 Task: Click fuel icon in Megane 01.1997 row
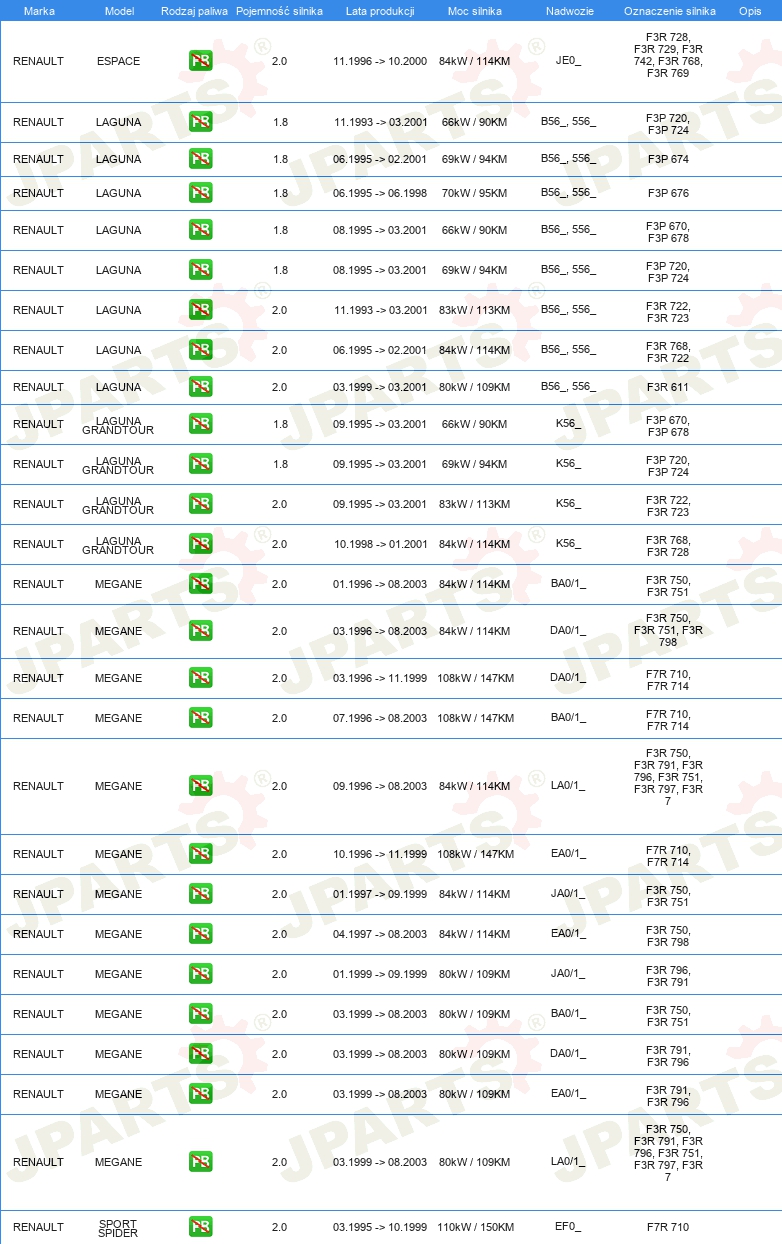coord(200,894)
